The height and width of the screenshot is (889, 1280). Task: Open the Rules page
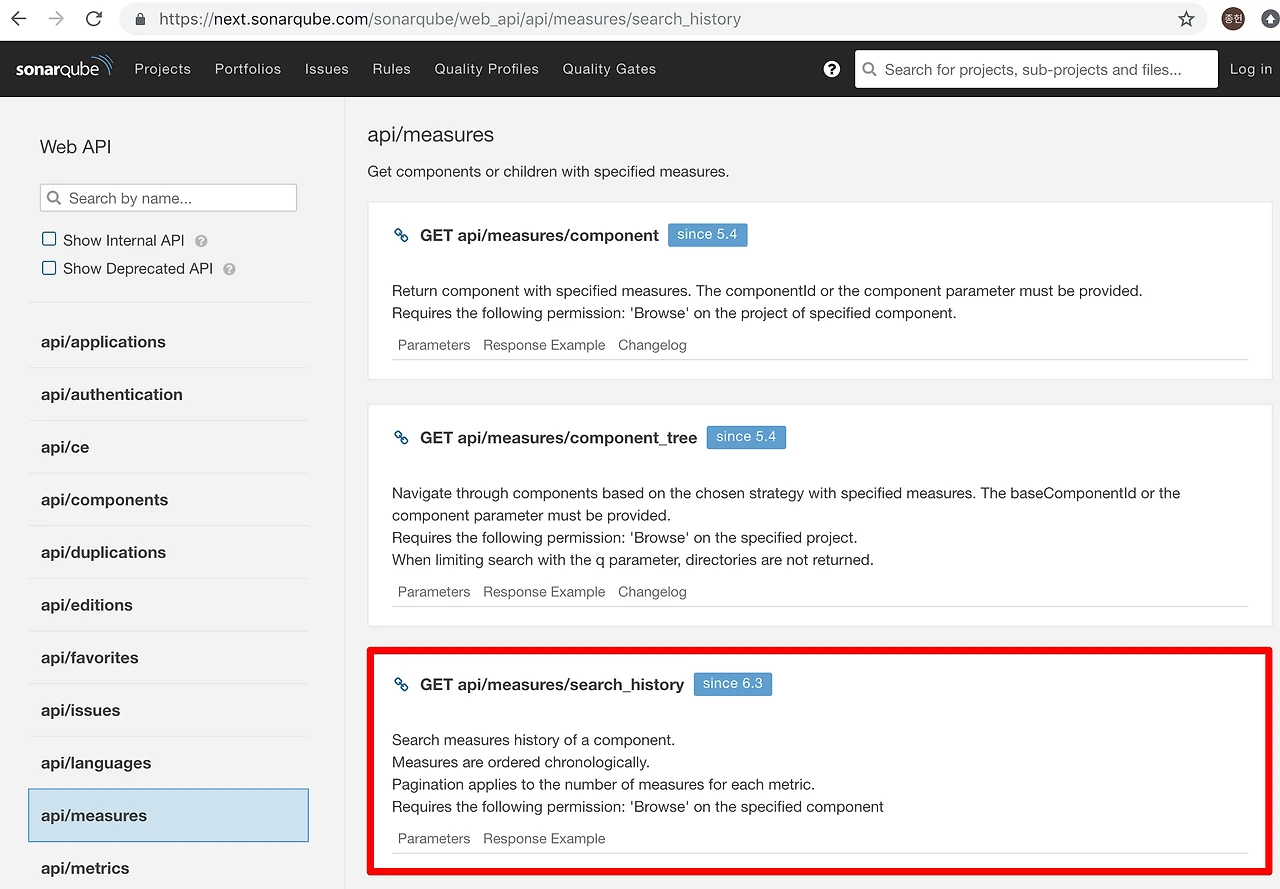[392, 69]
